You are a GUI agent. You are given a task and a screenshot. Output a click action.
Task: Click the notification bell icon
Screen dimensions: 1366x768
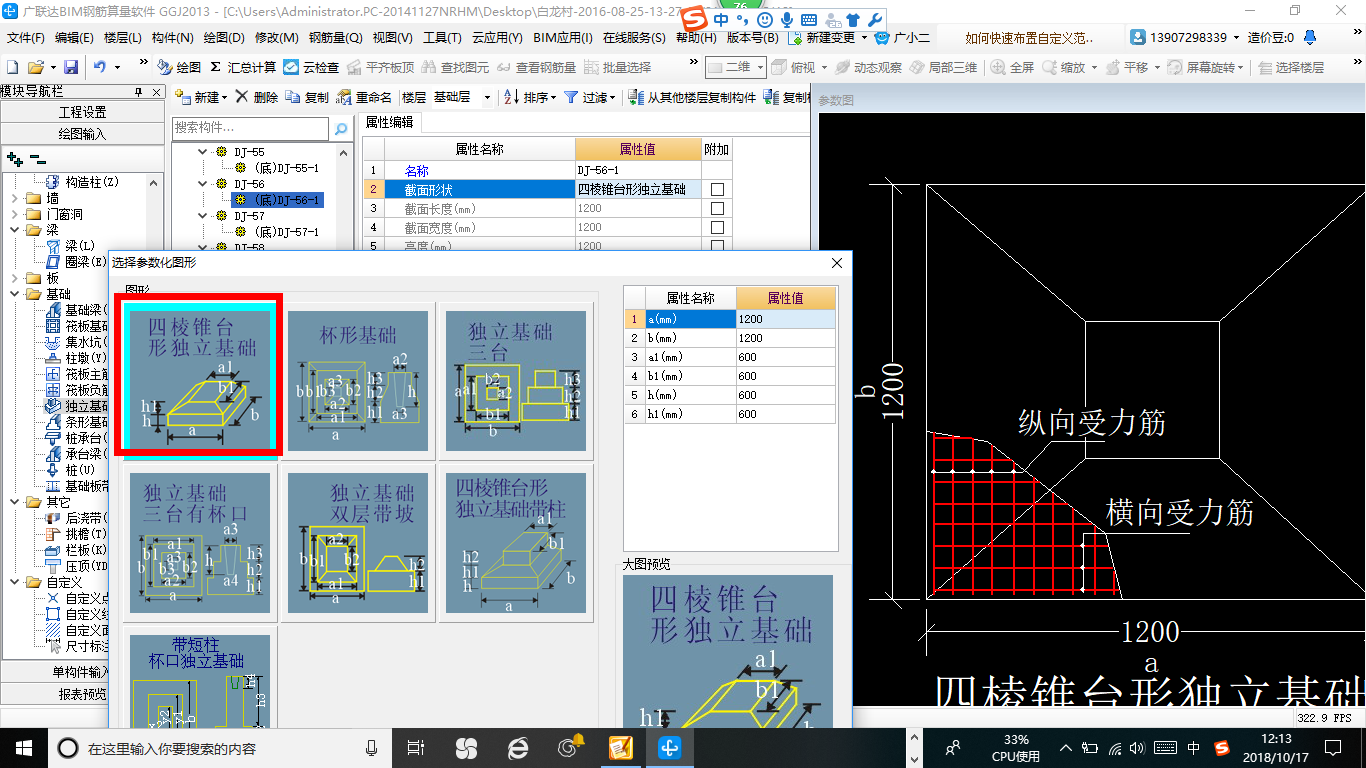[x=1311, y=37]
